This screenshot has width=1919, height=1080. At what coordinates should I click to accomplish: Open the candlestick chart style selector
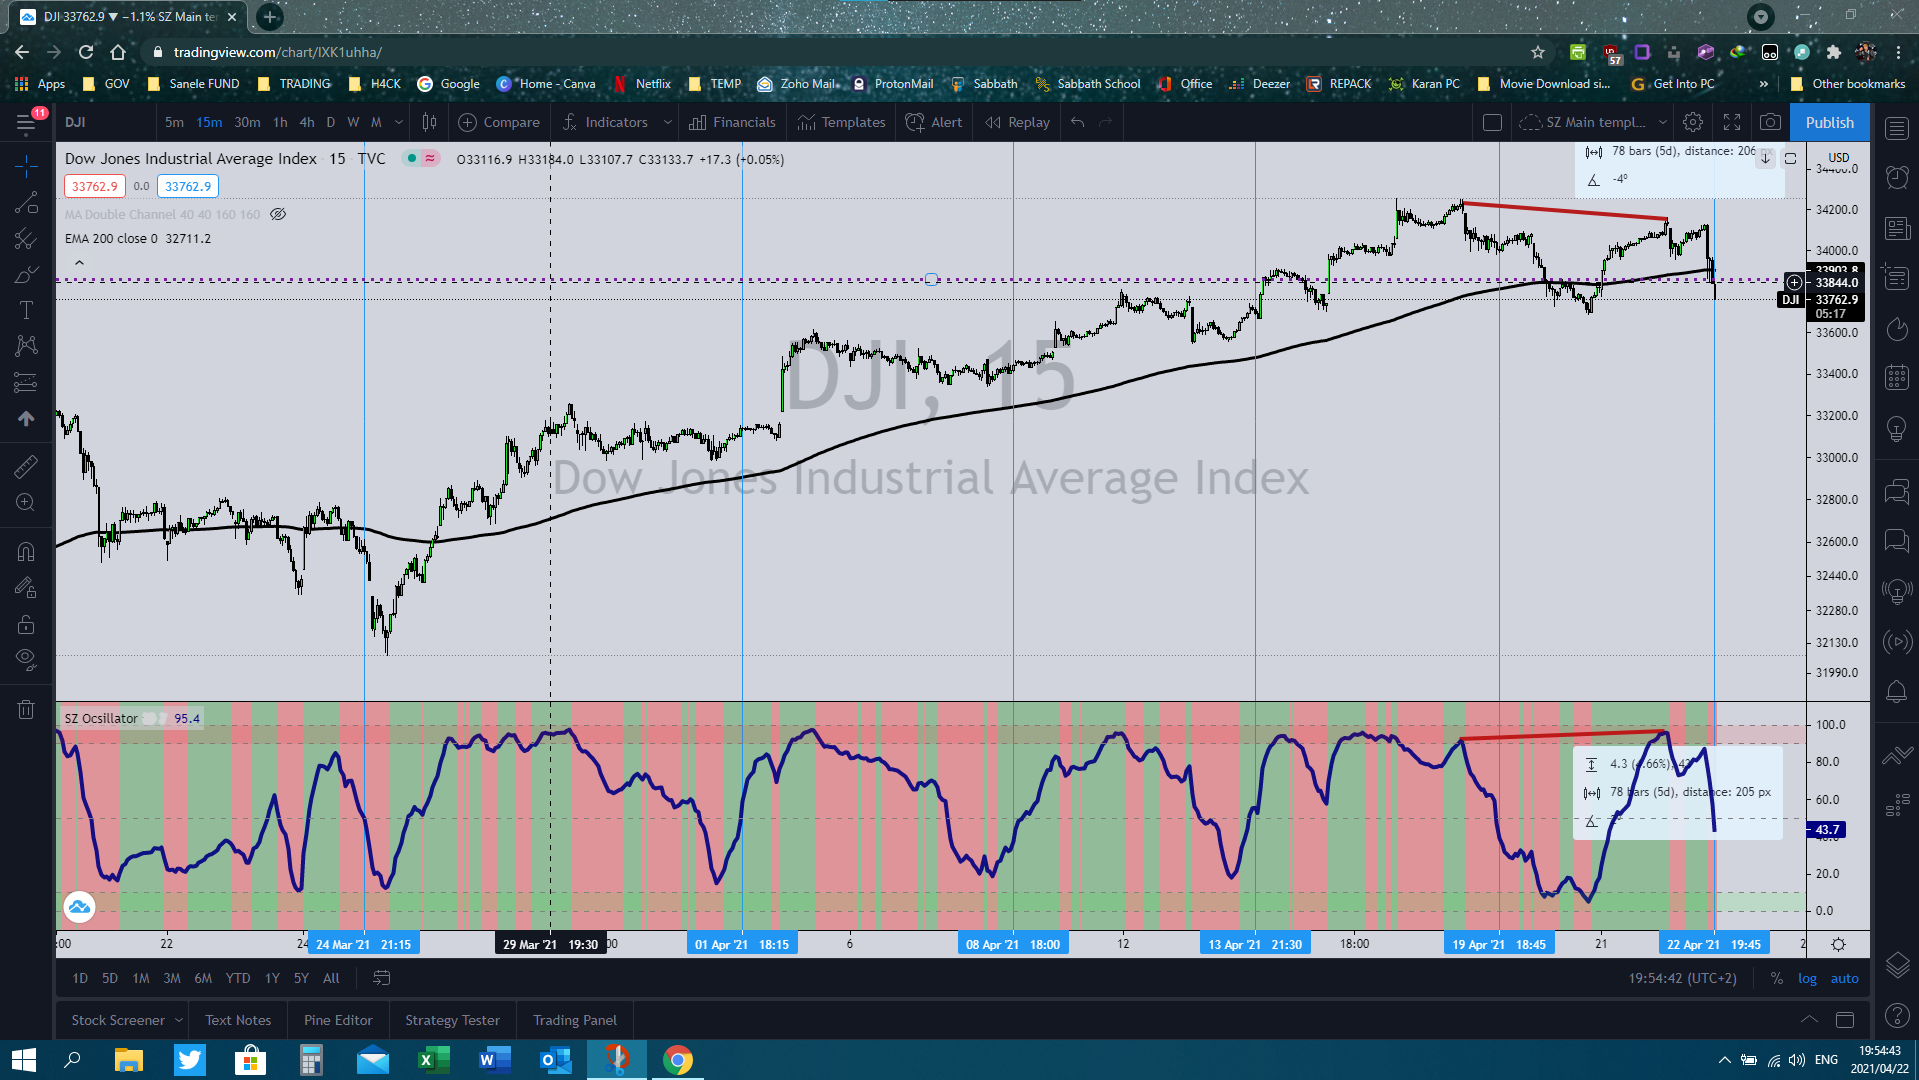429,122
